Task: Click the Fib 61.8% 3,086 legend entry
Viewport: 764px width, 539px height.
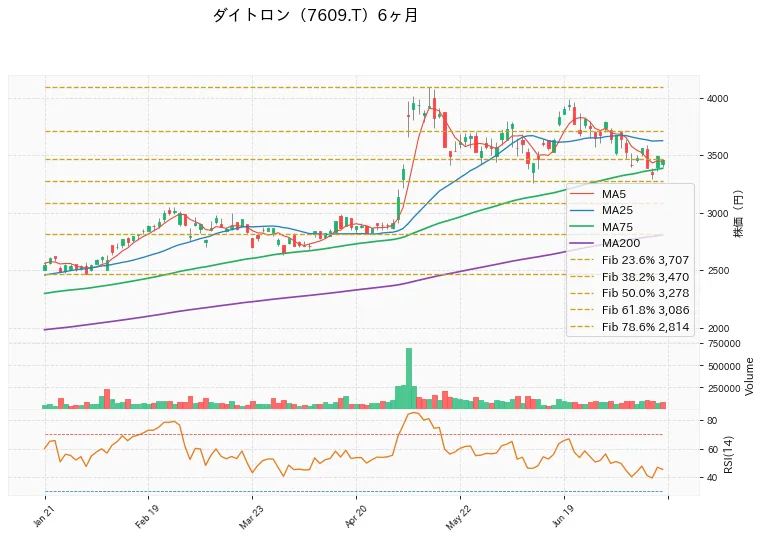Action: pyautogui.click(x=630, y=310)
